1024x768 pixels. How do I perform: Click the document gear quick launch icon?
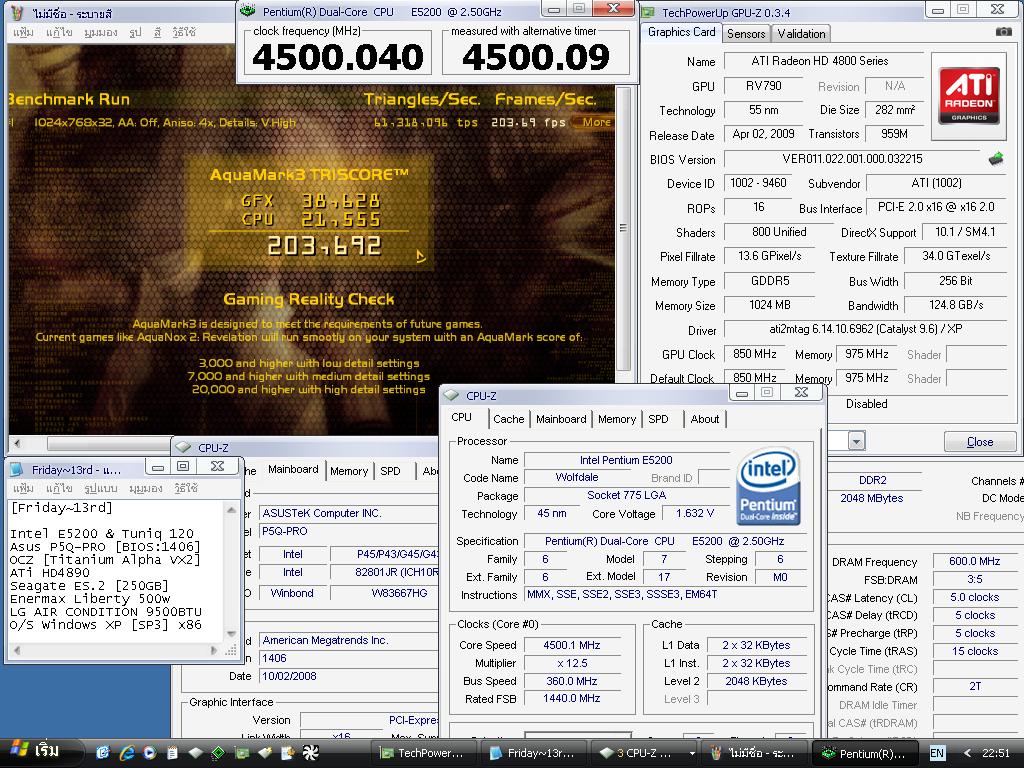(x=287, y=753)
